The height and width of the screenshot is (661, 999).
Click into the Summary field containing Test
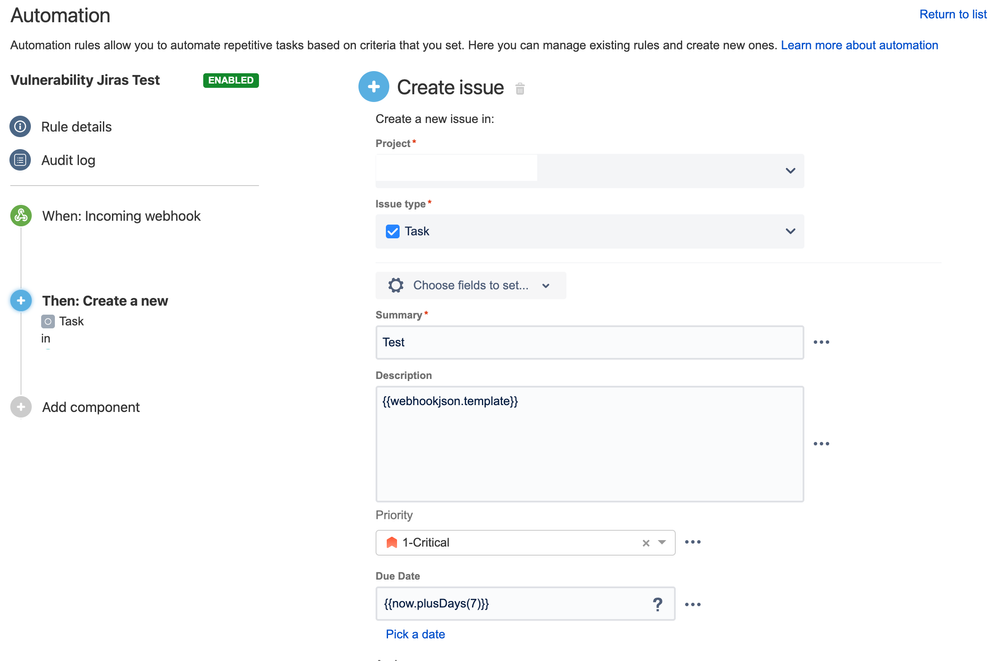pos(589,342)
